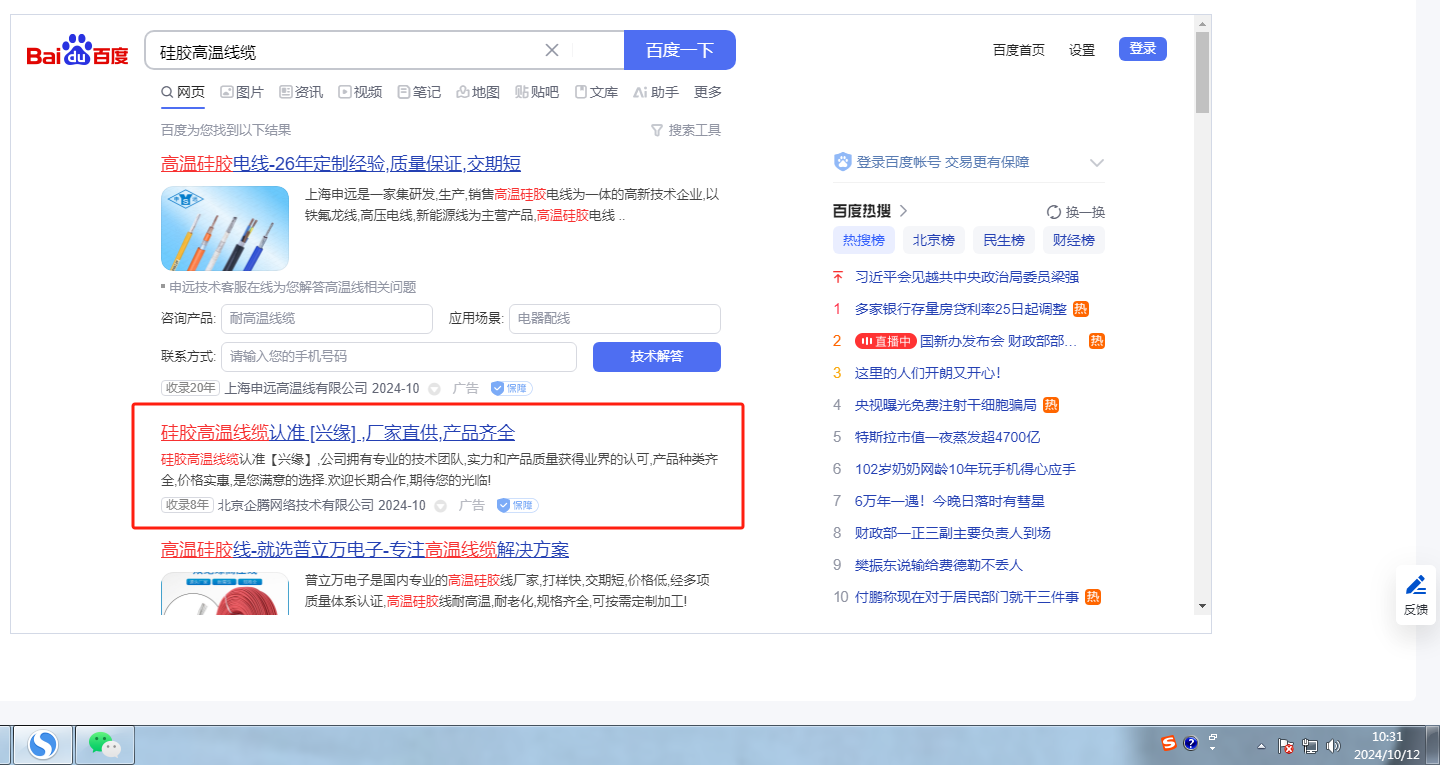Open the 硅胶高温线缆认准兴缘 result link

click(x=338, y=433)
